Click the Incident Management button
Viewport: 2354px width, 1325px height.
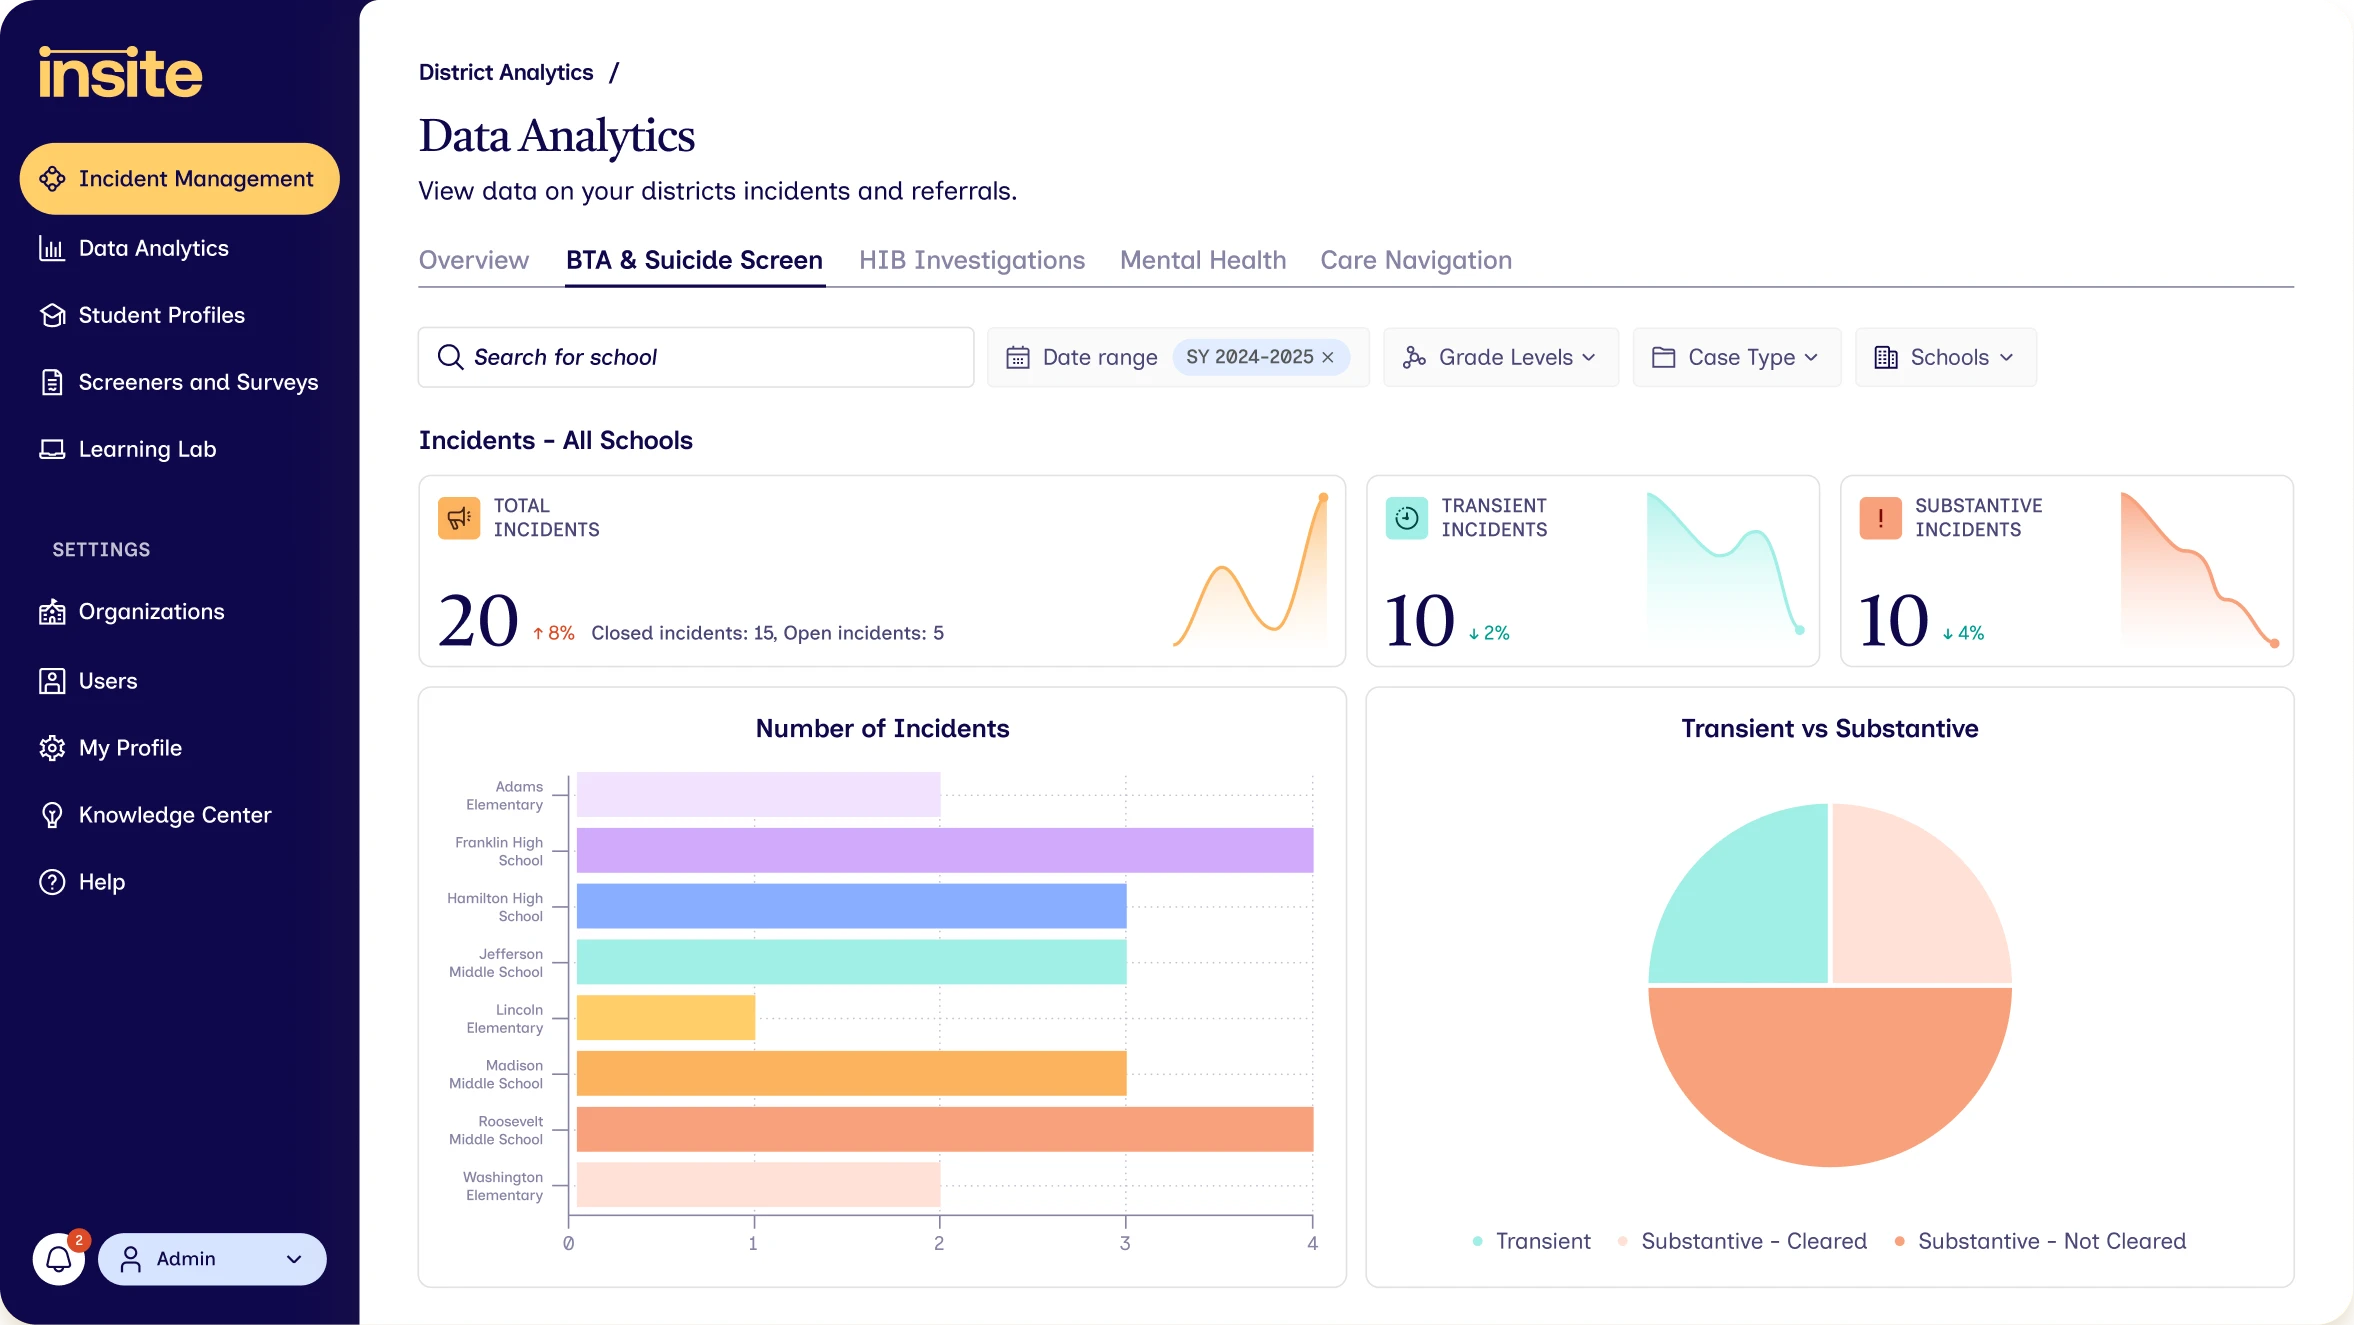[x=180, y=179]
